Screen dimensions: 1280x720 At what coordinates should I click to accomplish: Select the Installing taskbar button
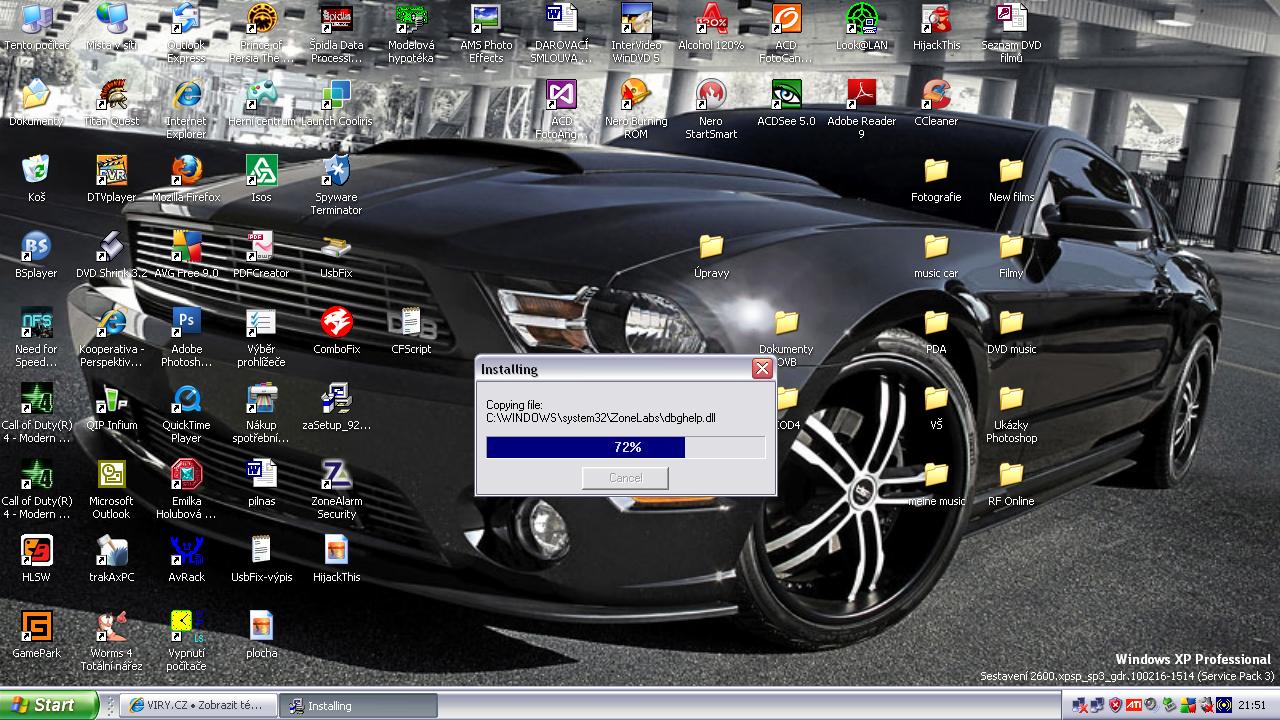(x=357, y=705)
